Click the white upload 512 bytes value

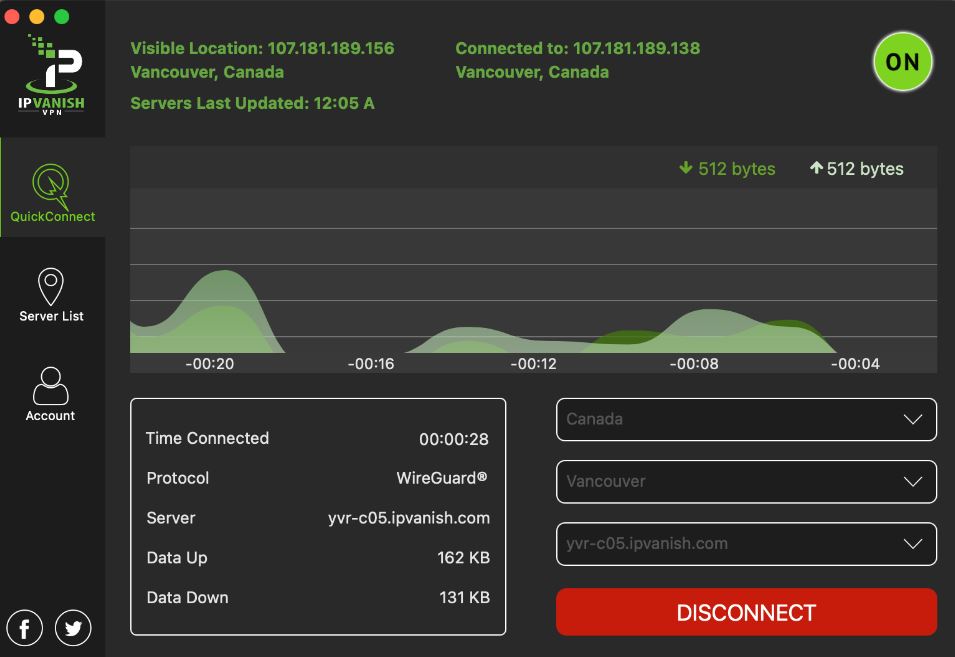[x=865, y=169]
